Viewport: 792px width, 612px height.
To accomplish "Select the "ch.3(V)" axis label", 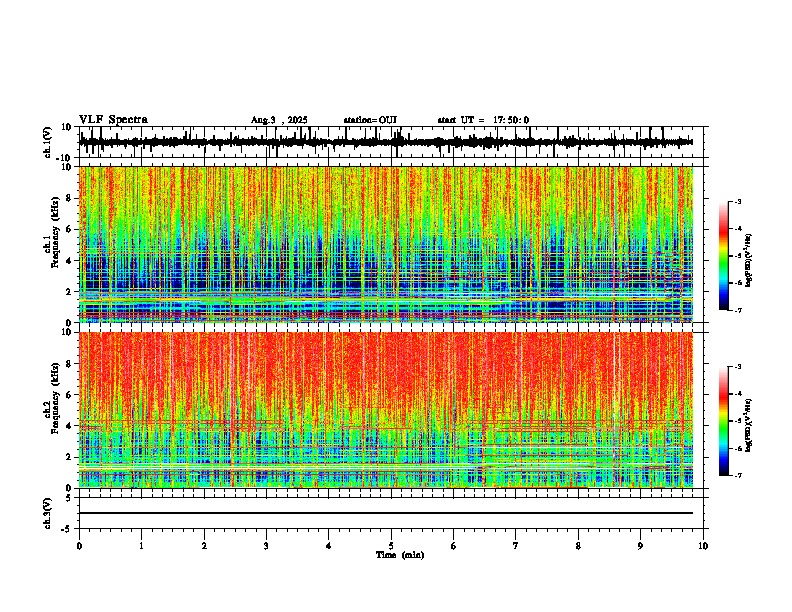I will pyautogui.click(x=47, y=513).
